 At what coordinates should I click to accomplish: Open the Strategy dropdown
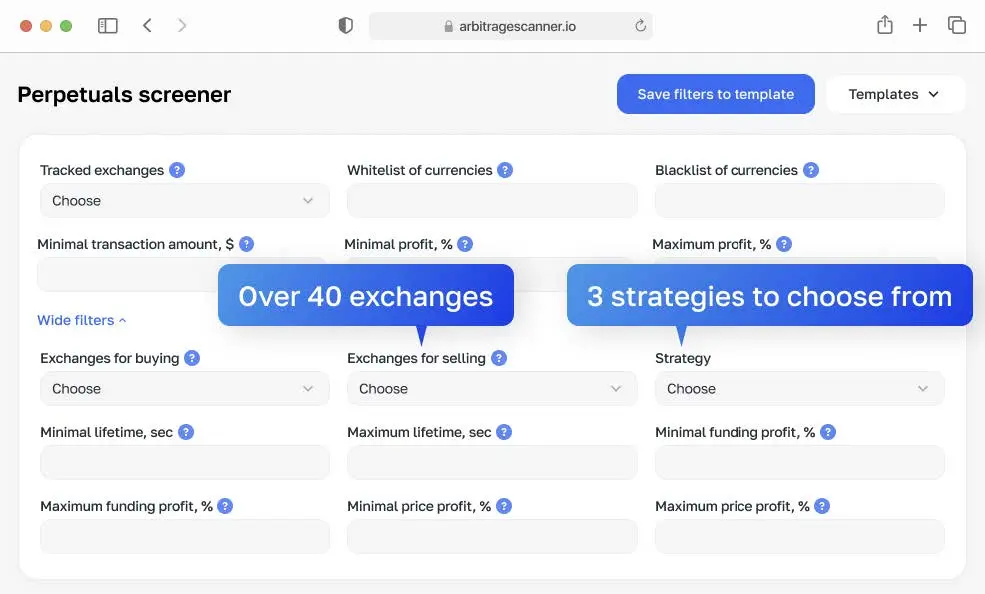tap(799, 389)
